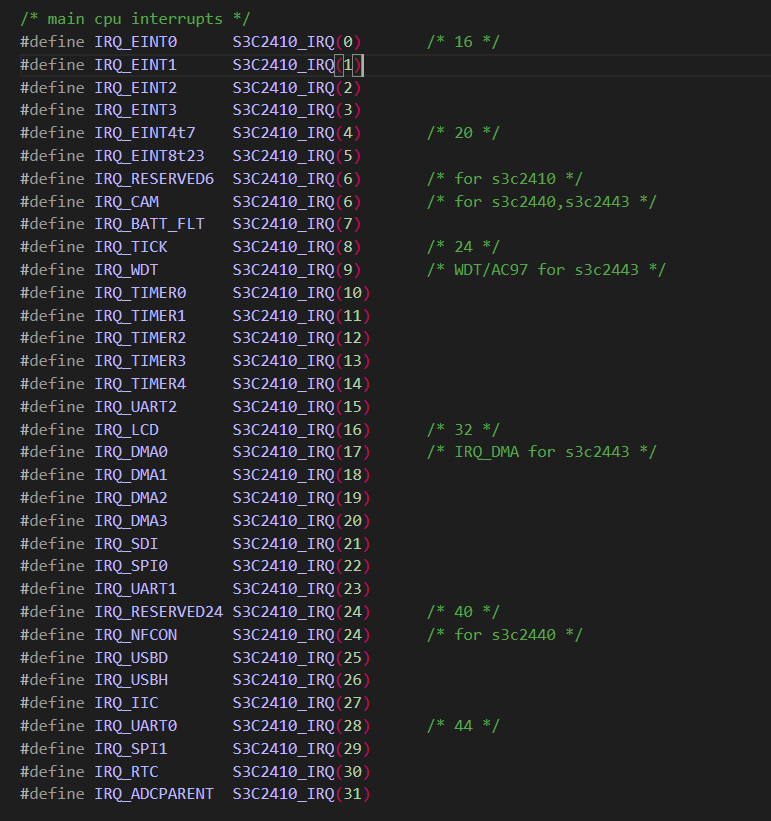Click S3C2410_IRQ(21) macro call
This screenshot has width=771, height=821.
(302, 544)
